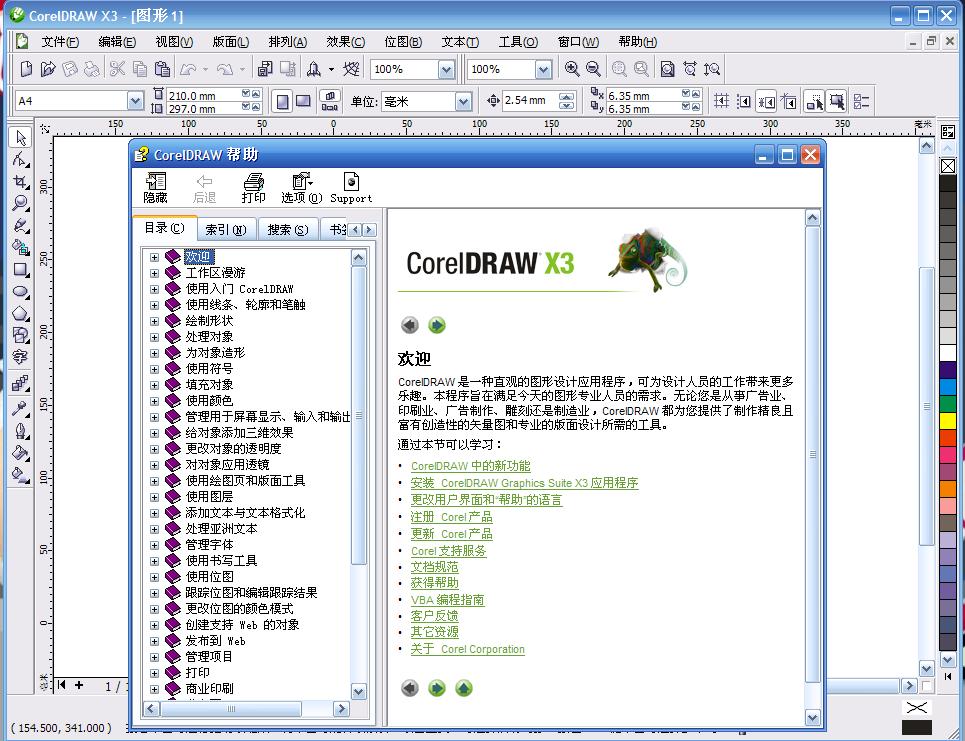This screenshot has height=741, width=965.
Task: Open the 效果(C) menu
Action: [x=345, y=42]
